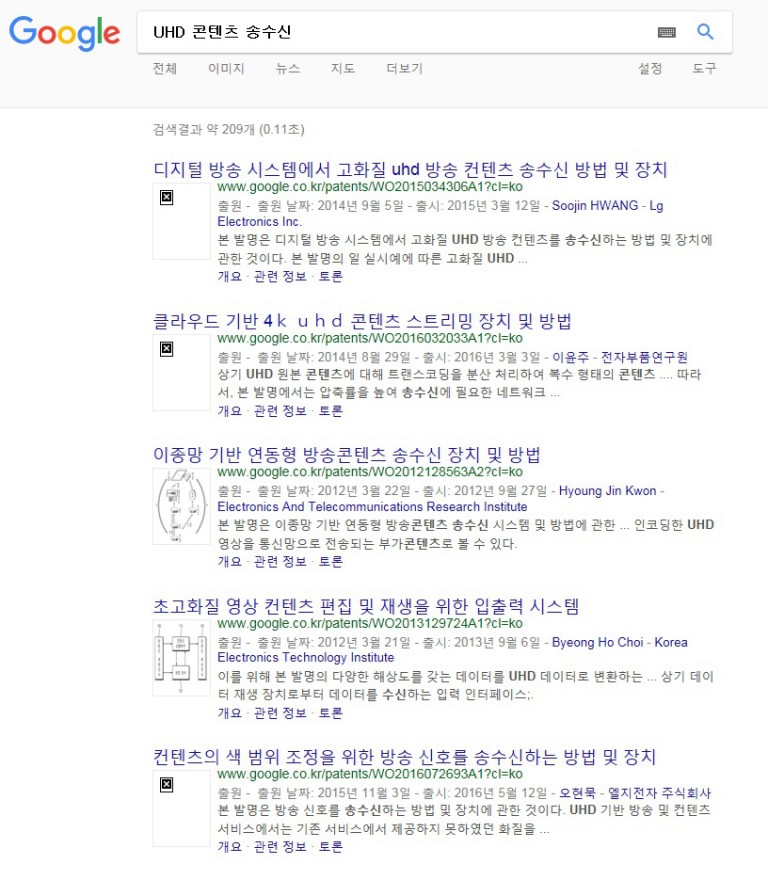Click the Google logo

pyautogui.click(x=65, y=33)
